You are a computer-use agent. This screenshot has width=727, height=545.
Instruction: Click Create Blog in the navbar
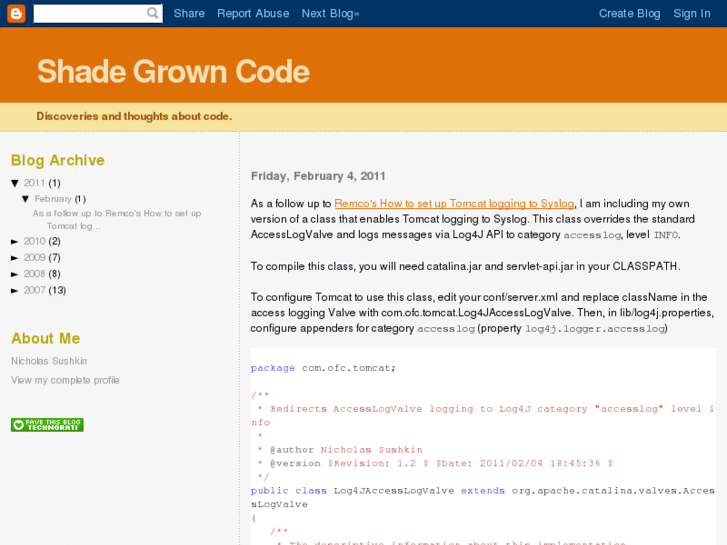tap(630, 13)
